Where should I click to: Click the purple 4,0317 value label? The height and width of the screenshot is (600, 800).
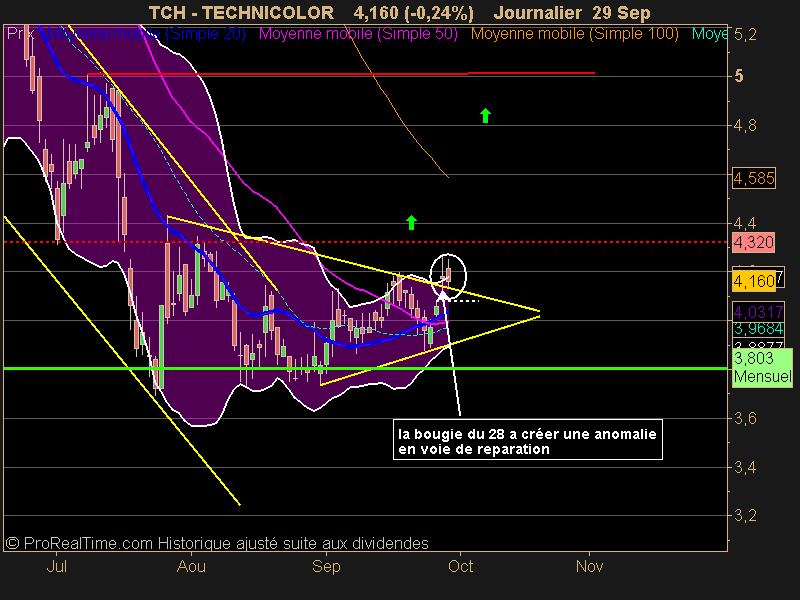point(758,312)
